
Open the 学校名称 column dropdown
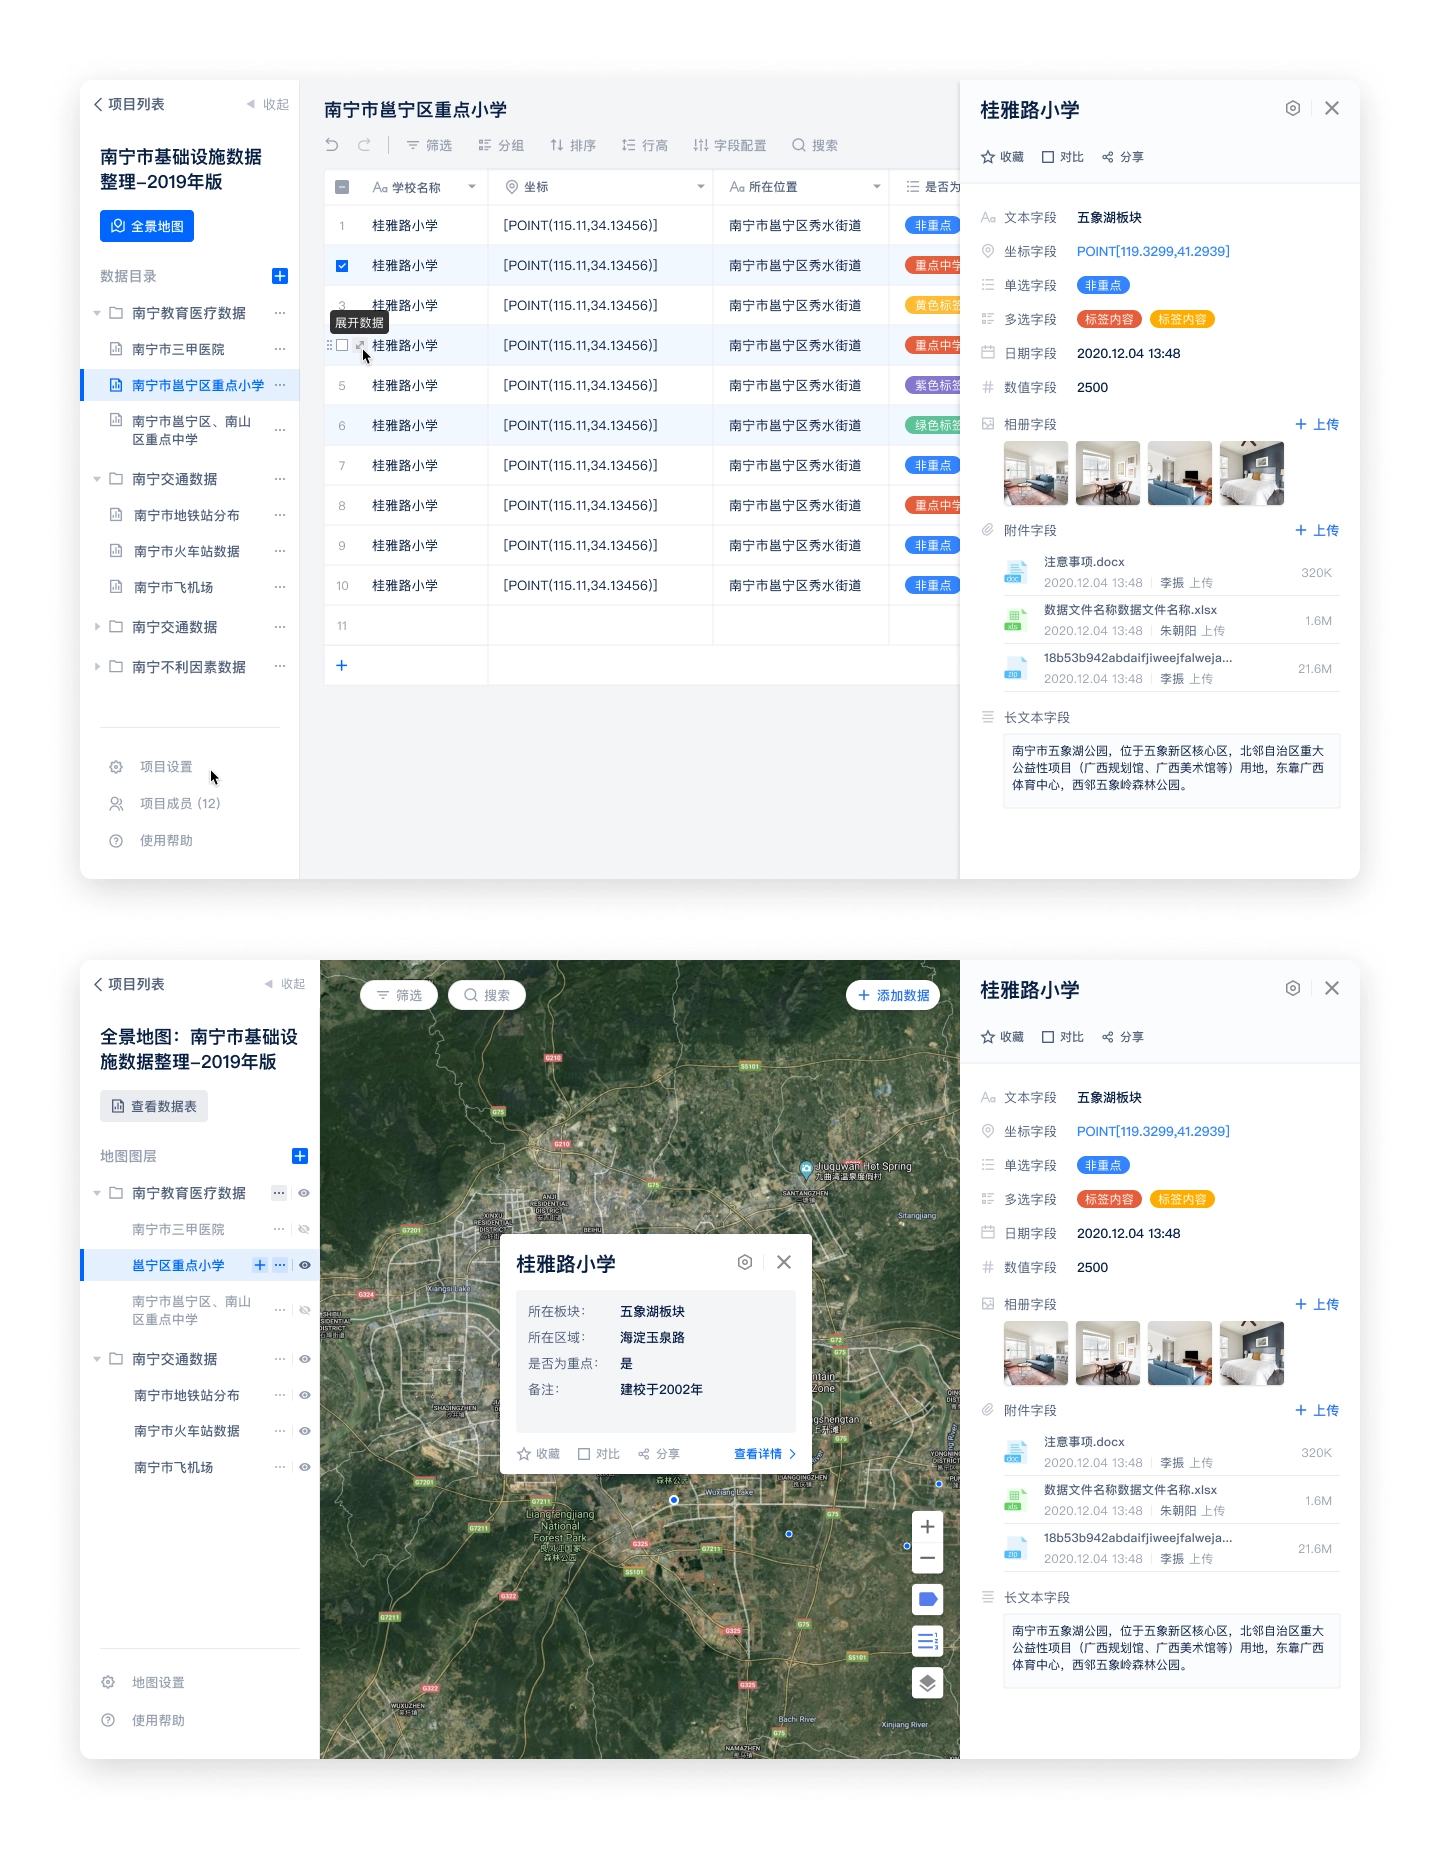472,187
